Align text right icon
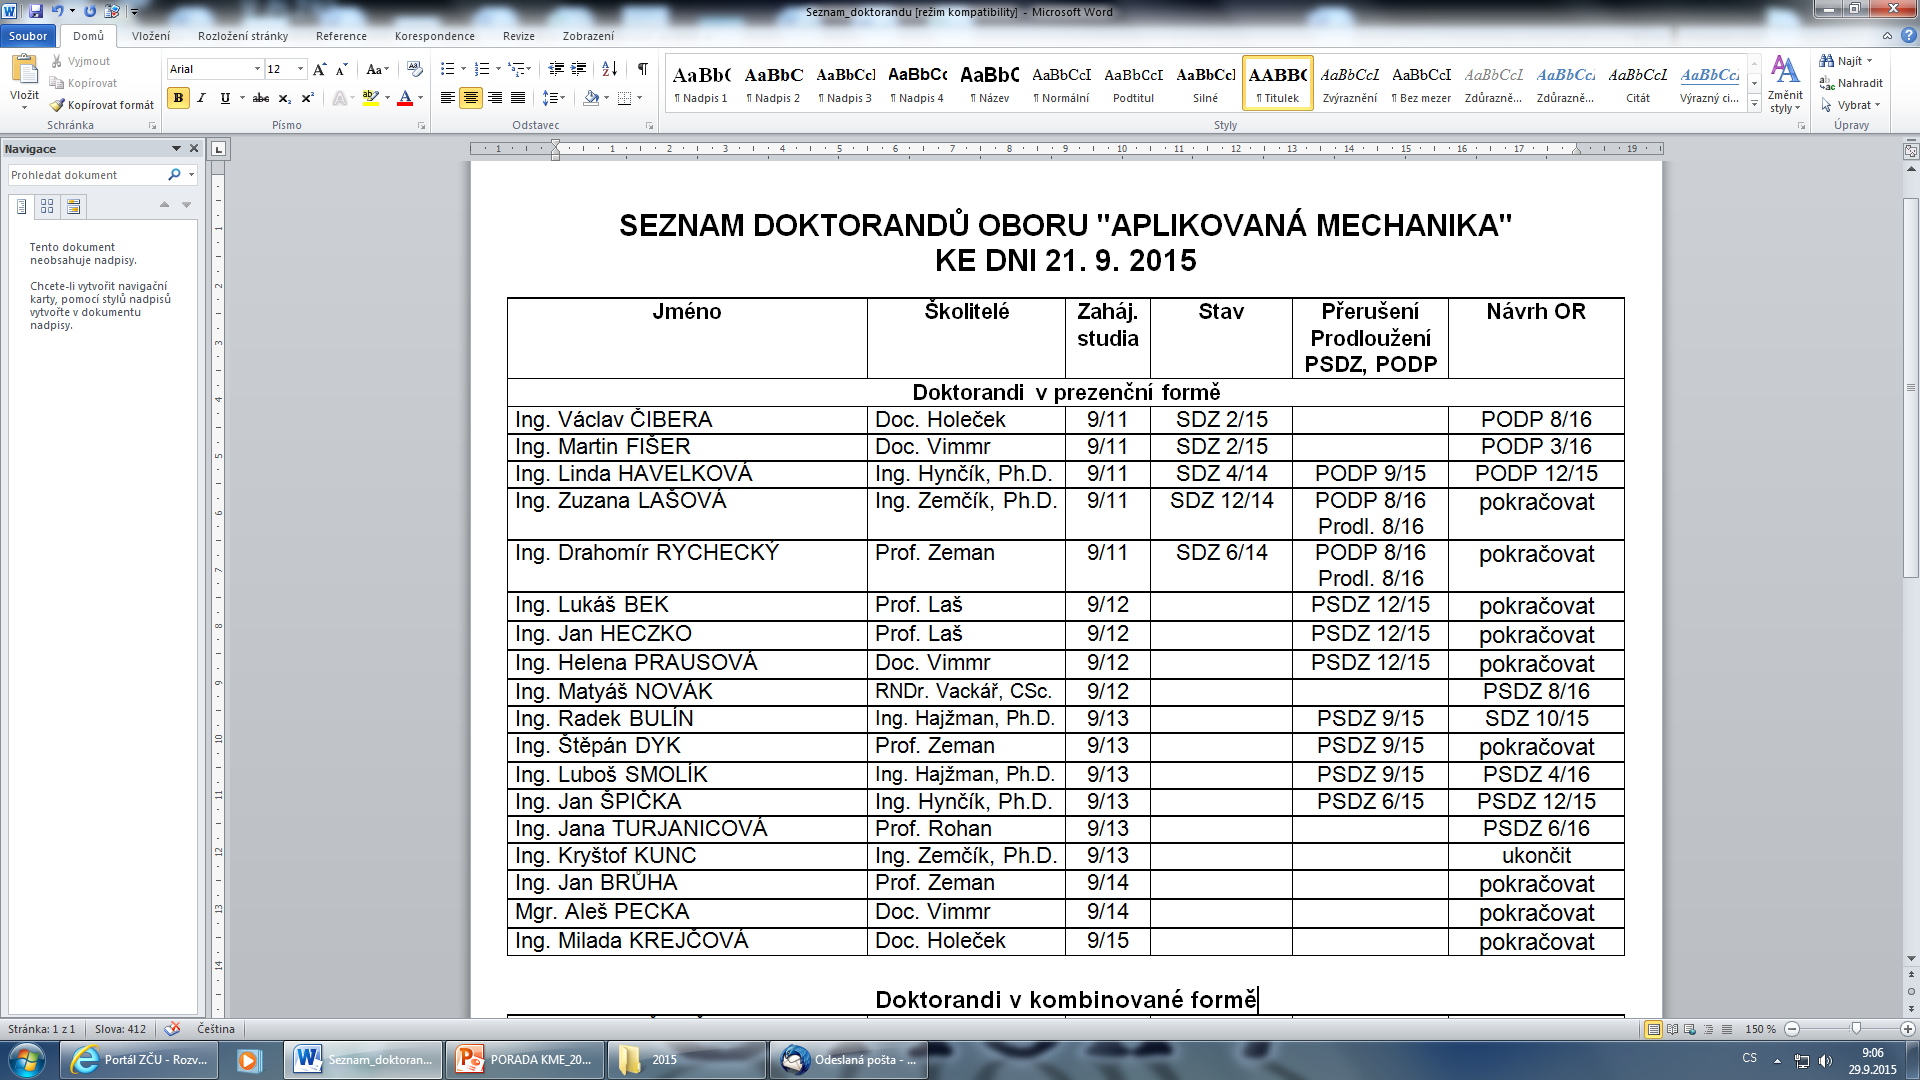 coord(494,98)
